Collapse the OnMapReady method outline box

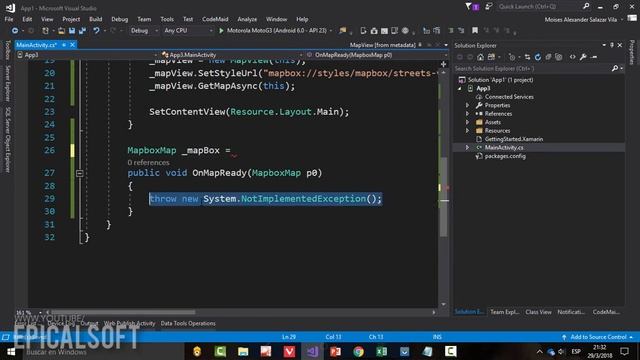coord(80,173)
